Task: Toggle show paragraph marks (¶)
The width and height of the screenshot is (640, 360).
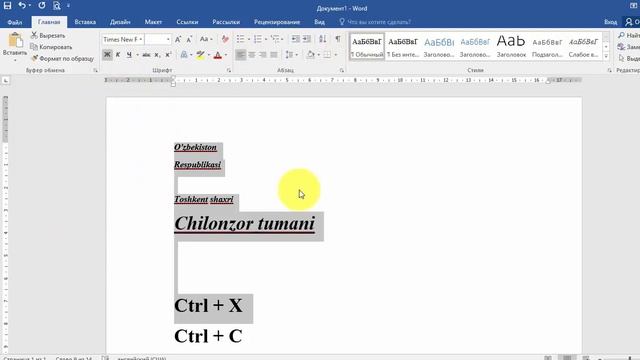Action: (x=338, y=39)
